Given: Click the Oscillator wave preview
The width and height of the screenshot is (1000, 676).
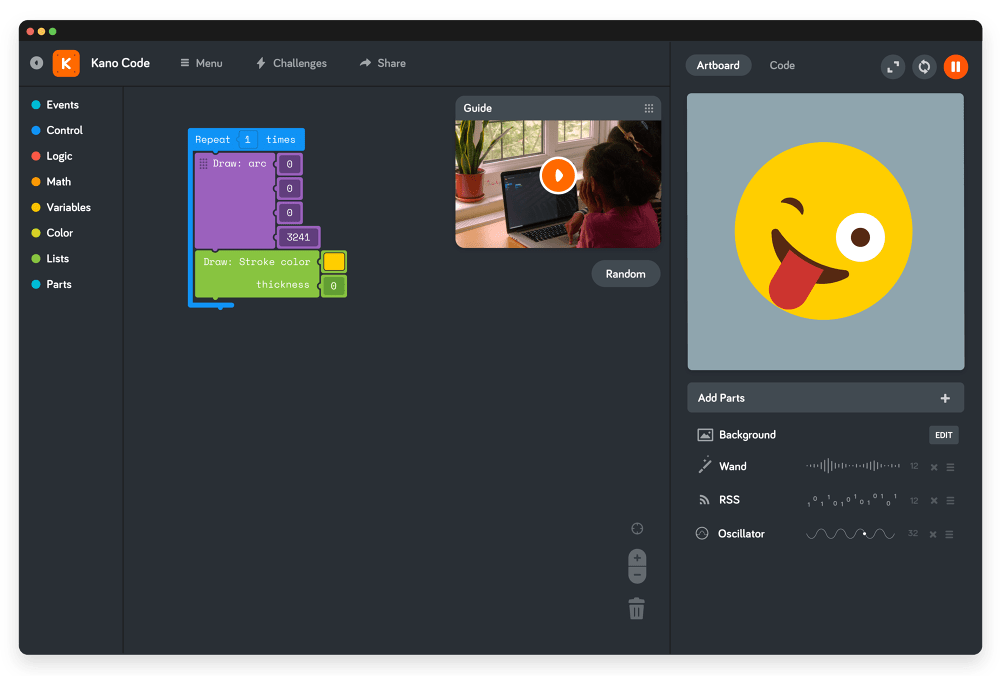Looking at the screenshot, I should point(850,534).
